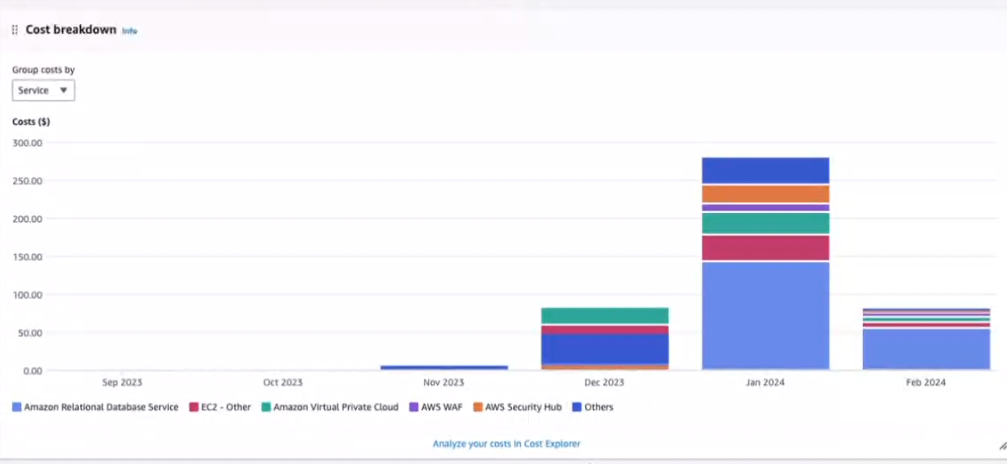Select the AWS Security Hub legend item
Image resolution: width=1007 pixels, height=464 pixels.
pos(516,407)
